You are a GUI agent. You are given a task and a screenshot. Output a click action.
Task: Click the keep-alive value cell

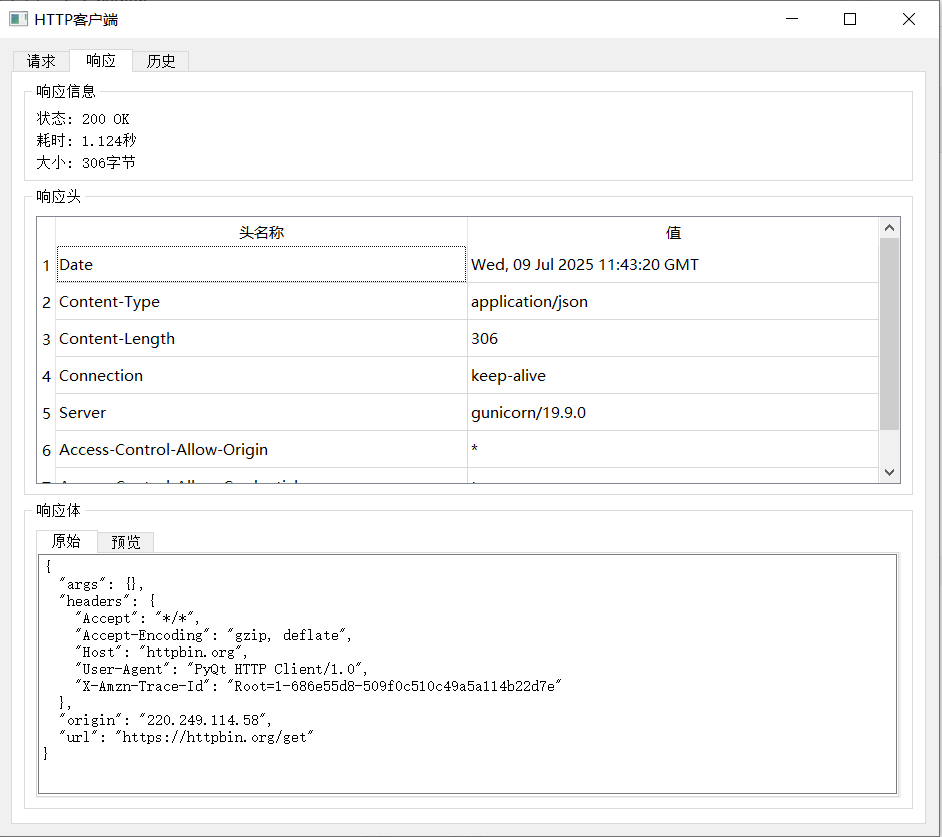coord(673,376)
